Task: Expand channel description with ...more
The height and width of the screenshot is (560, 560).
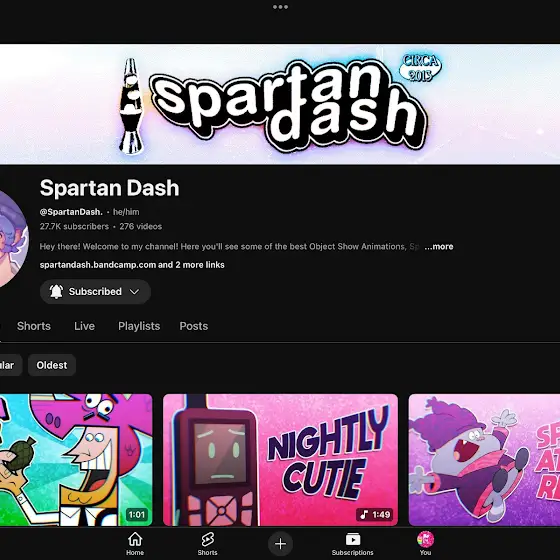Action: (439, 246)
